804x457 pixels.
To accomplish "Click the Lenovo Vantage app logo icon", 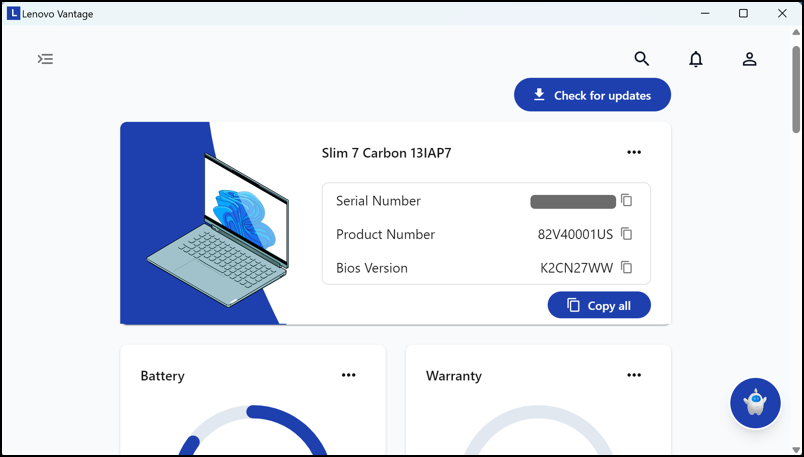I will [x=13, y=14].
